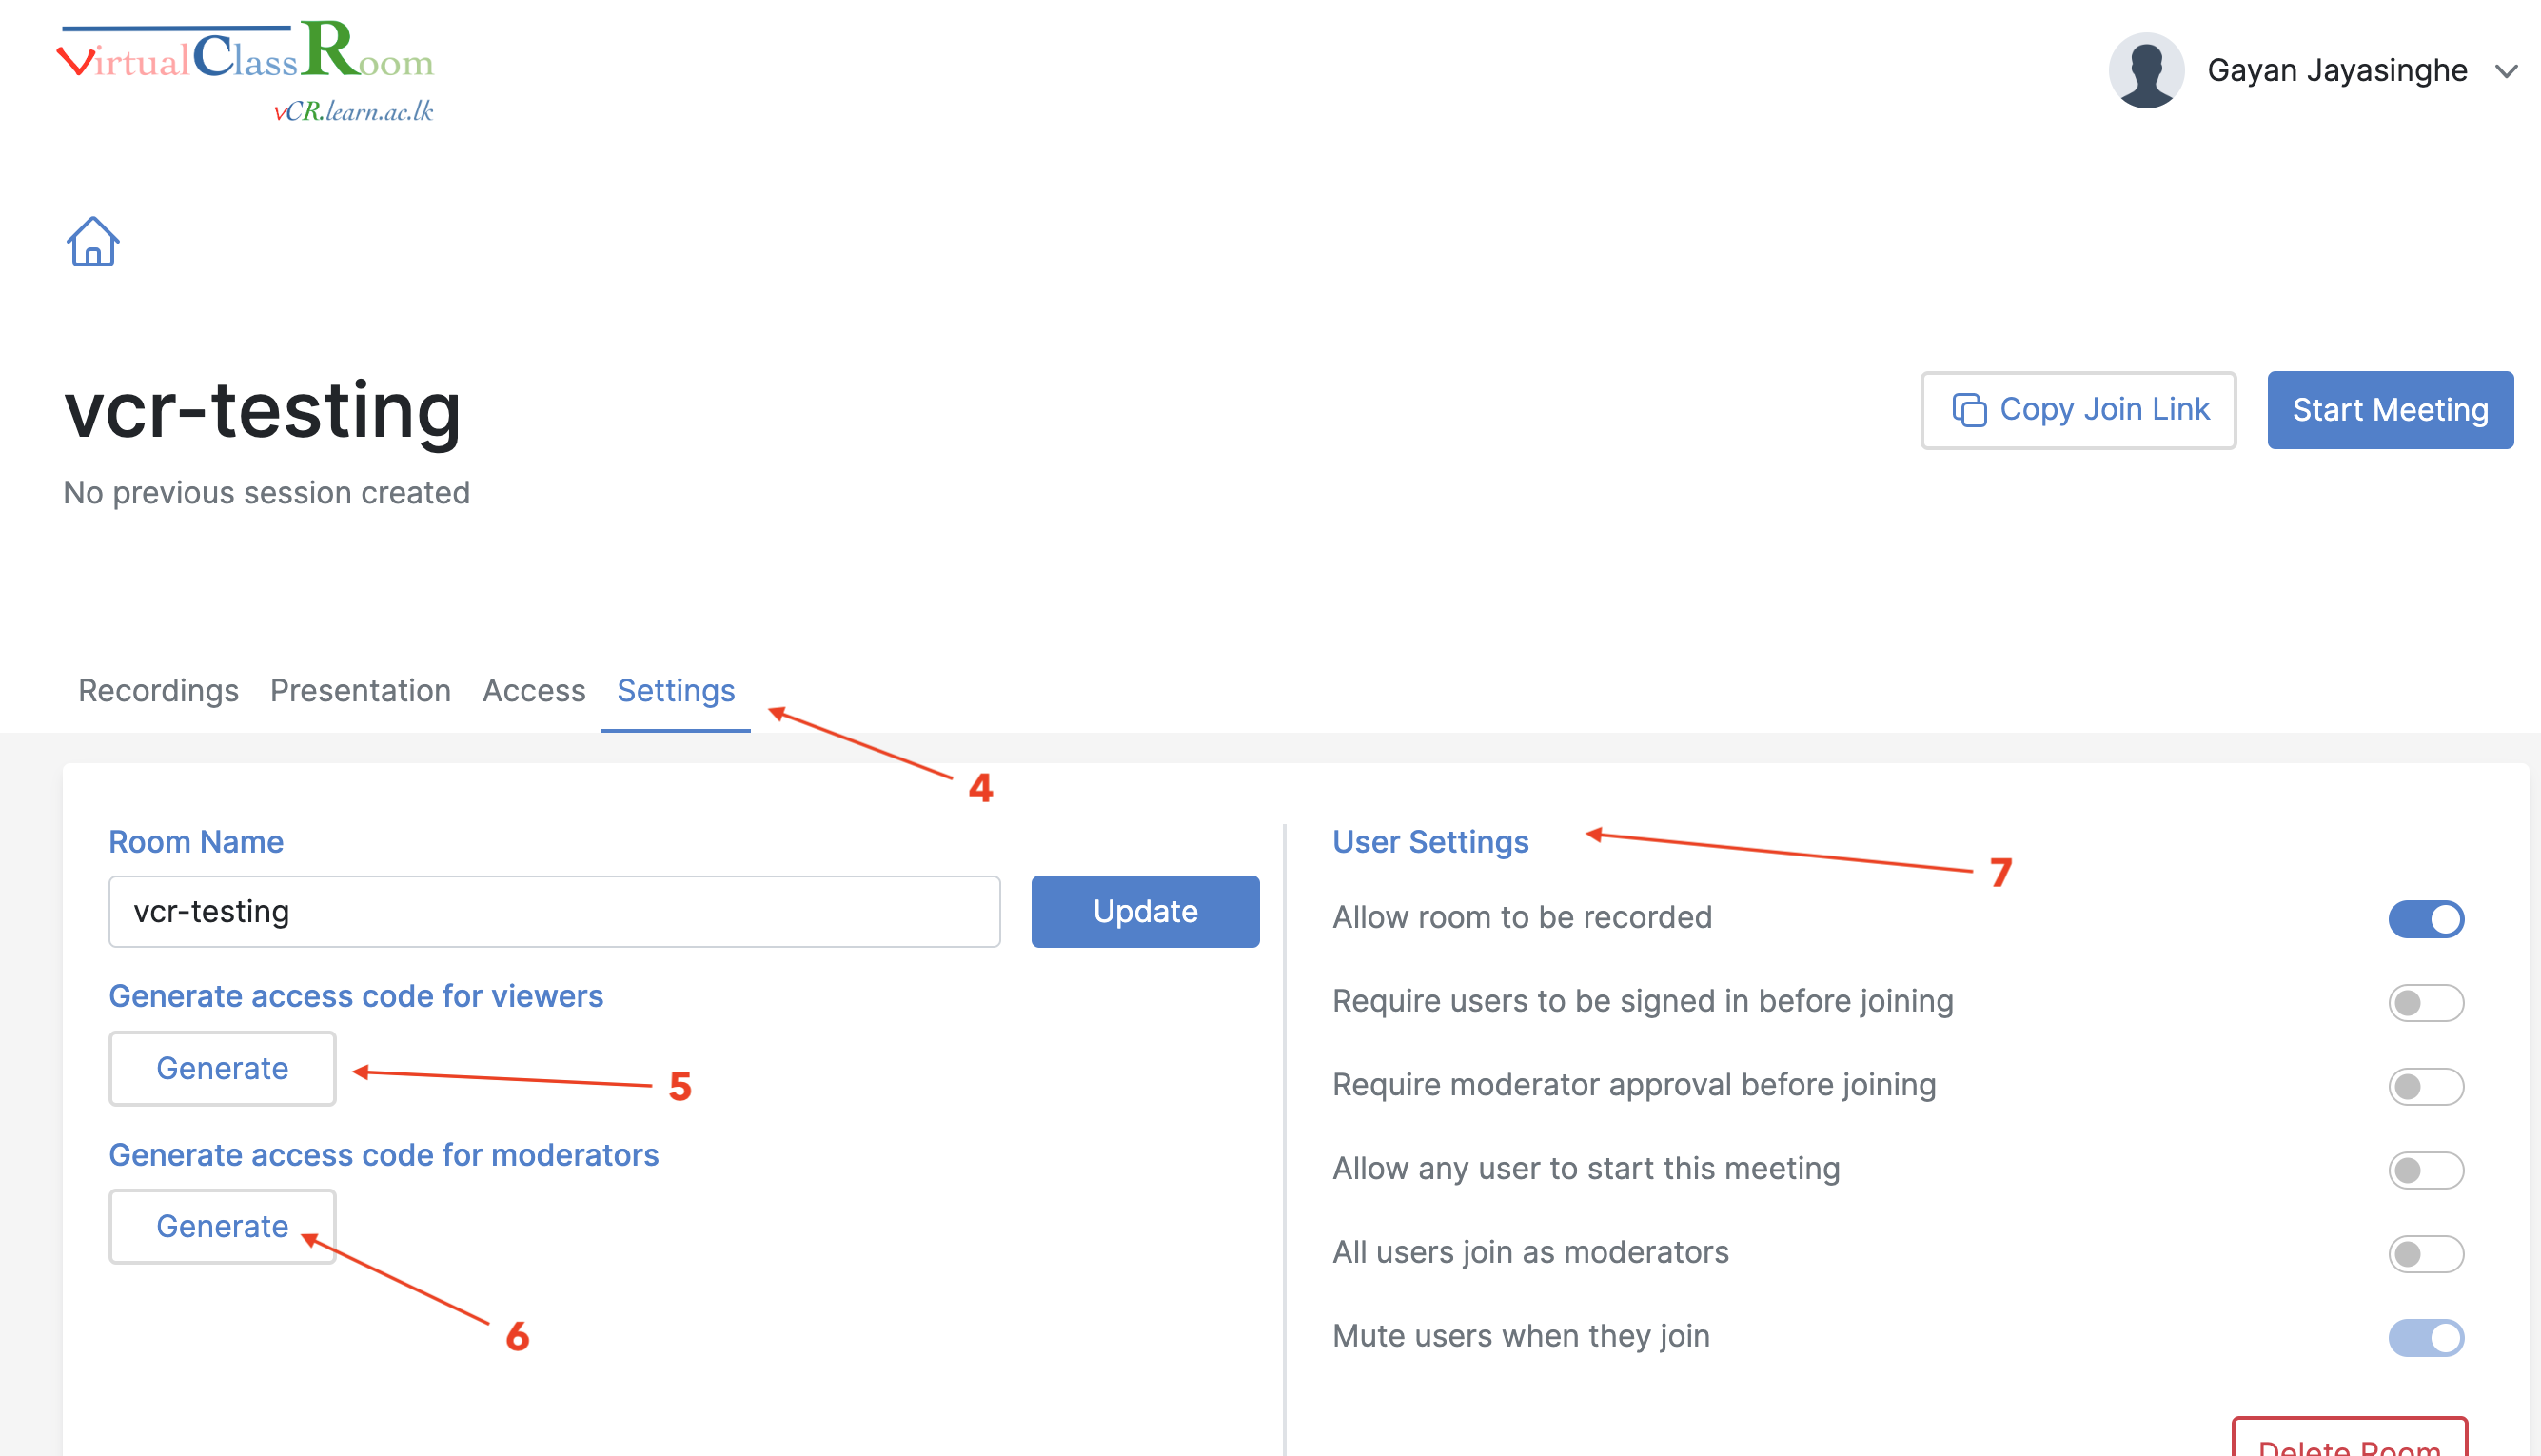Toggle Allow any user to start meeting
Image resolution: width=2541 pixels, height=1456 pixels.
2425,1170
